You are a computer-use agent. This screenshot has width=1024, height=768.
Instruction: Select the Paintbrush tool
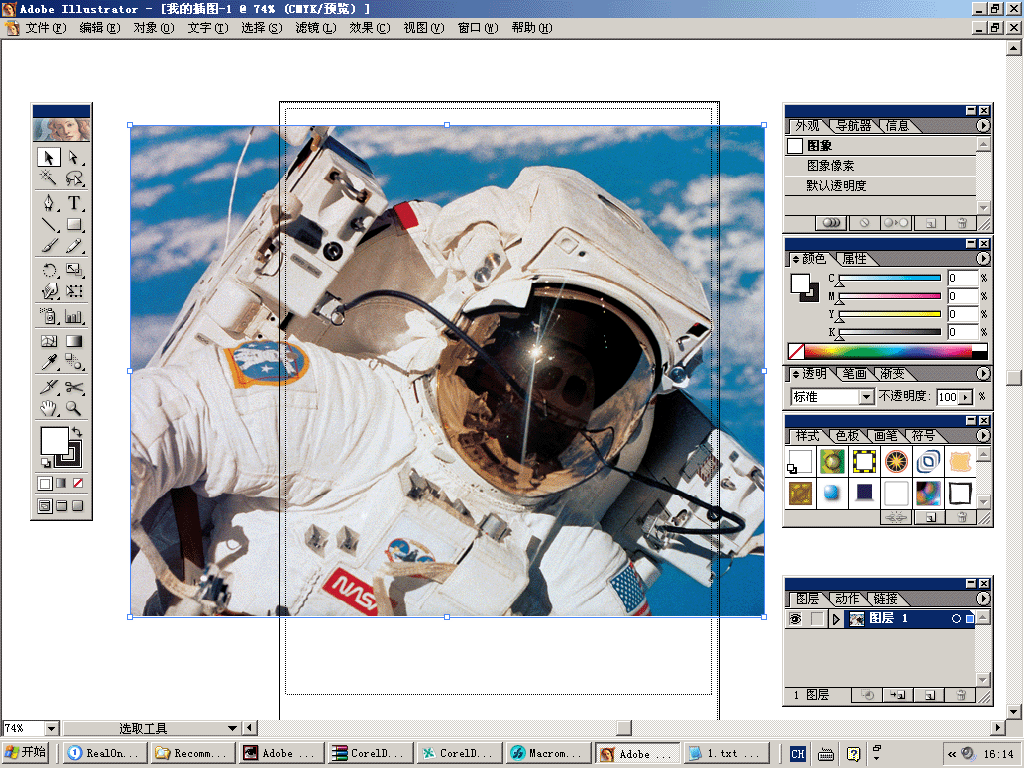tap(49, 246)
